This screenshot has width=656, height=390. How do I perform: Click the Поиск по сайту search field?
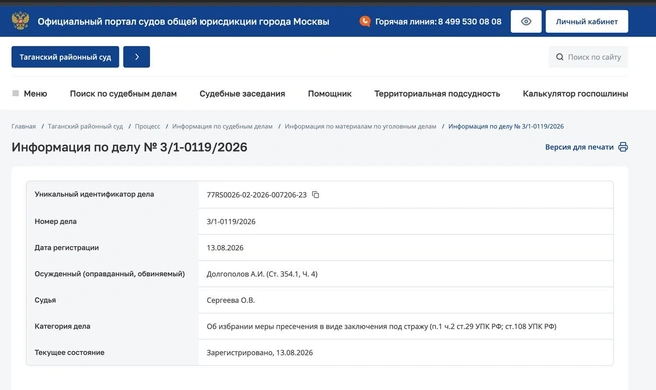(x=588, y=57)
